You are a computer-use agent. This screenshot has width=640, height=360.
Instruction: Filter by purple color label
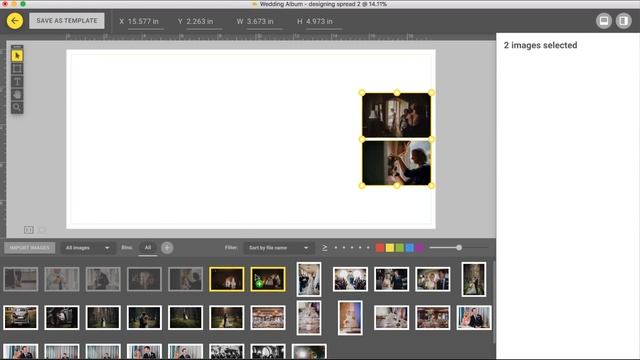tap(420, 248)
